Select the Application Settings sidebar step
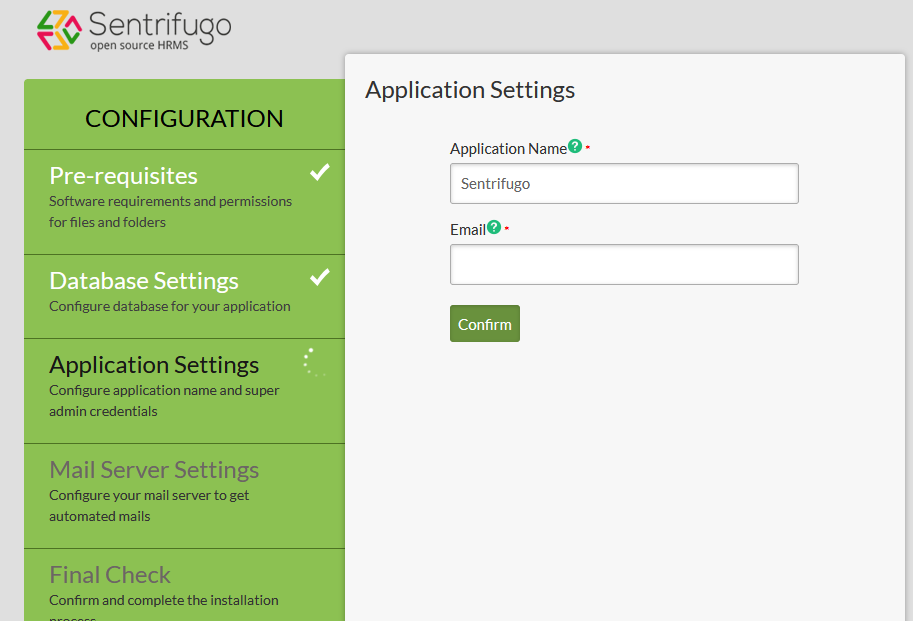The height and width of the screenshot is (621, 913). [154, 365]
